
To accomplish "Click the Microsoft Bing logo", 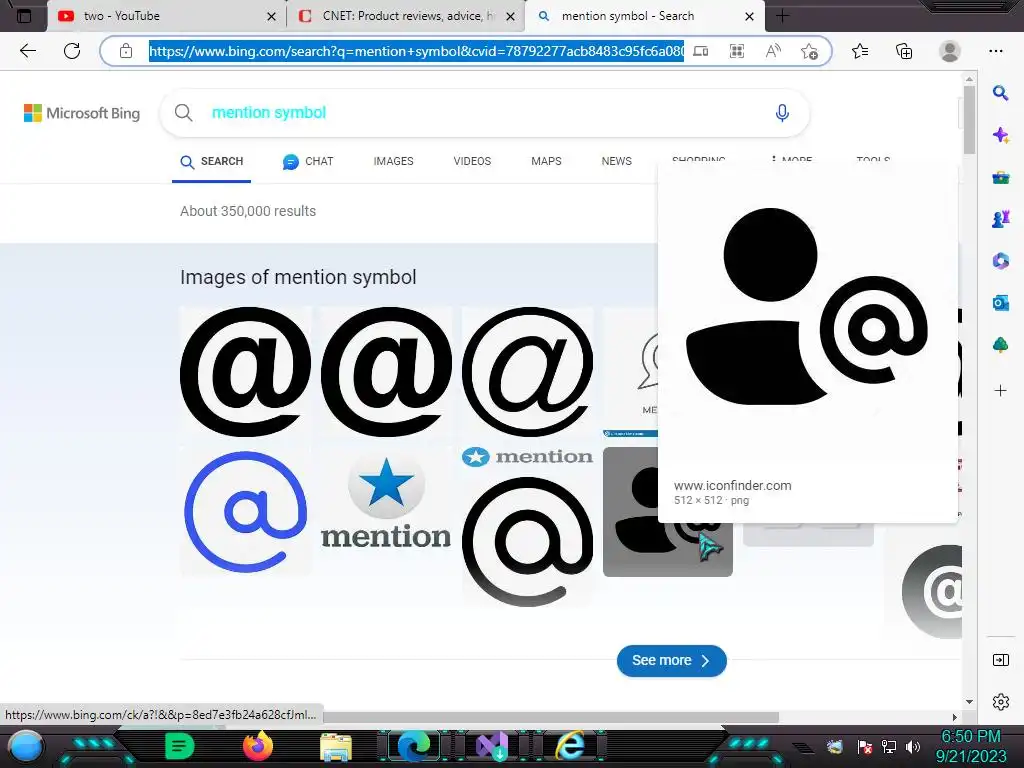I will 82,113.
